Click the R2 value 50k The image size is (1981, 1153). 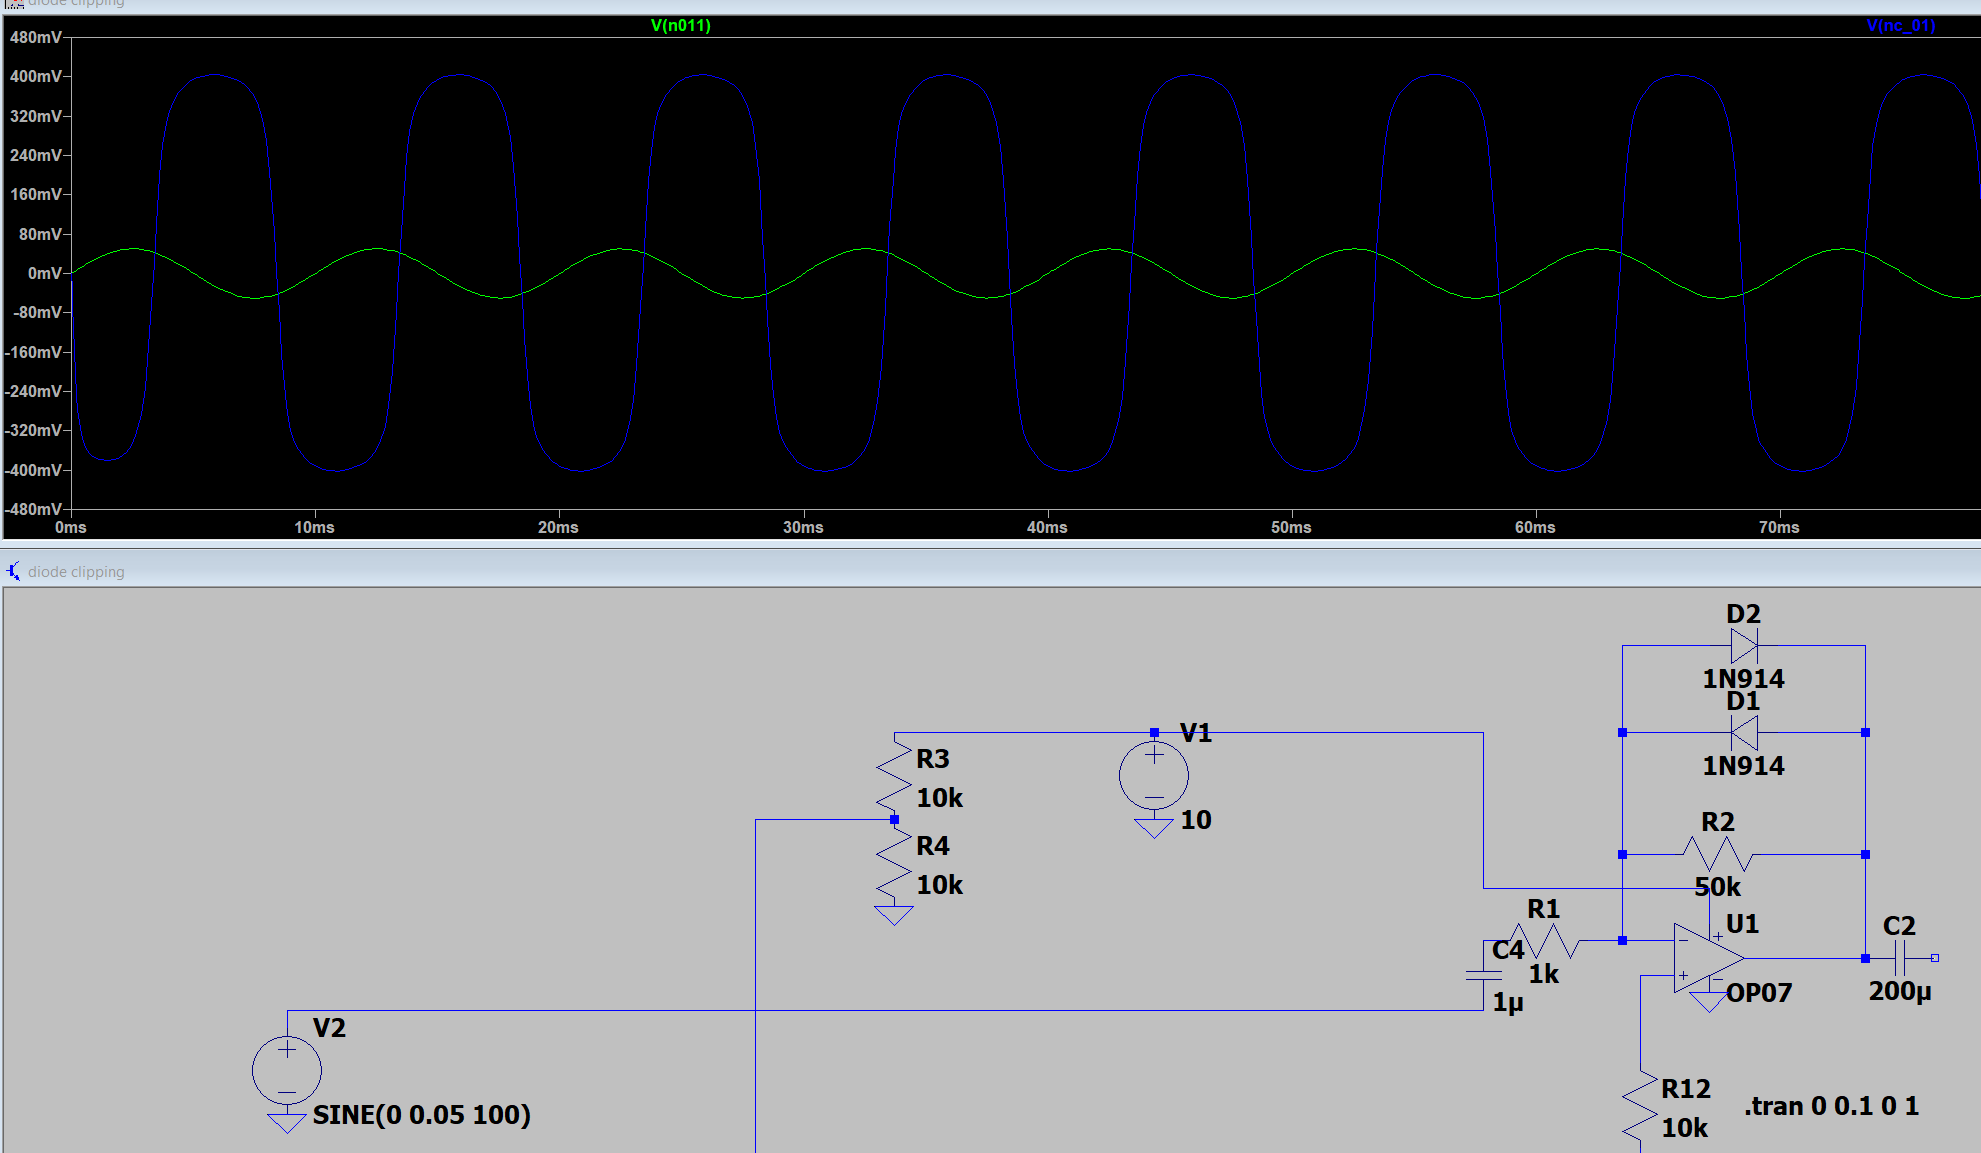point(1718,887)
